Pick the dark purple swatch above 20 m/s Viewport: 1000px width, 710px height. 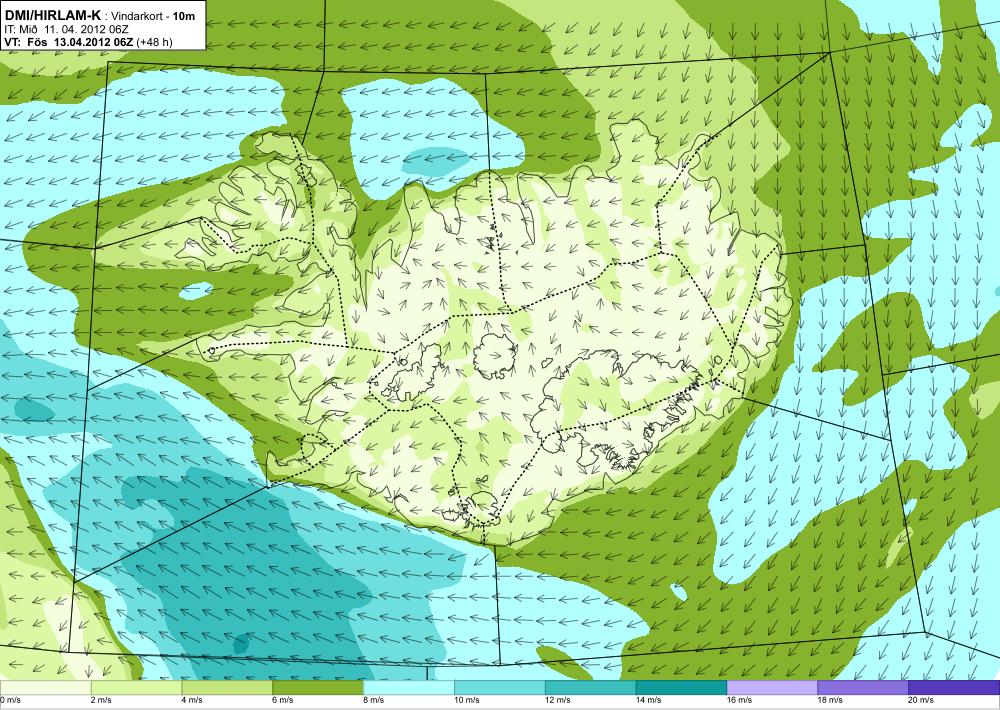click(x=954, y=688)
